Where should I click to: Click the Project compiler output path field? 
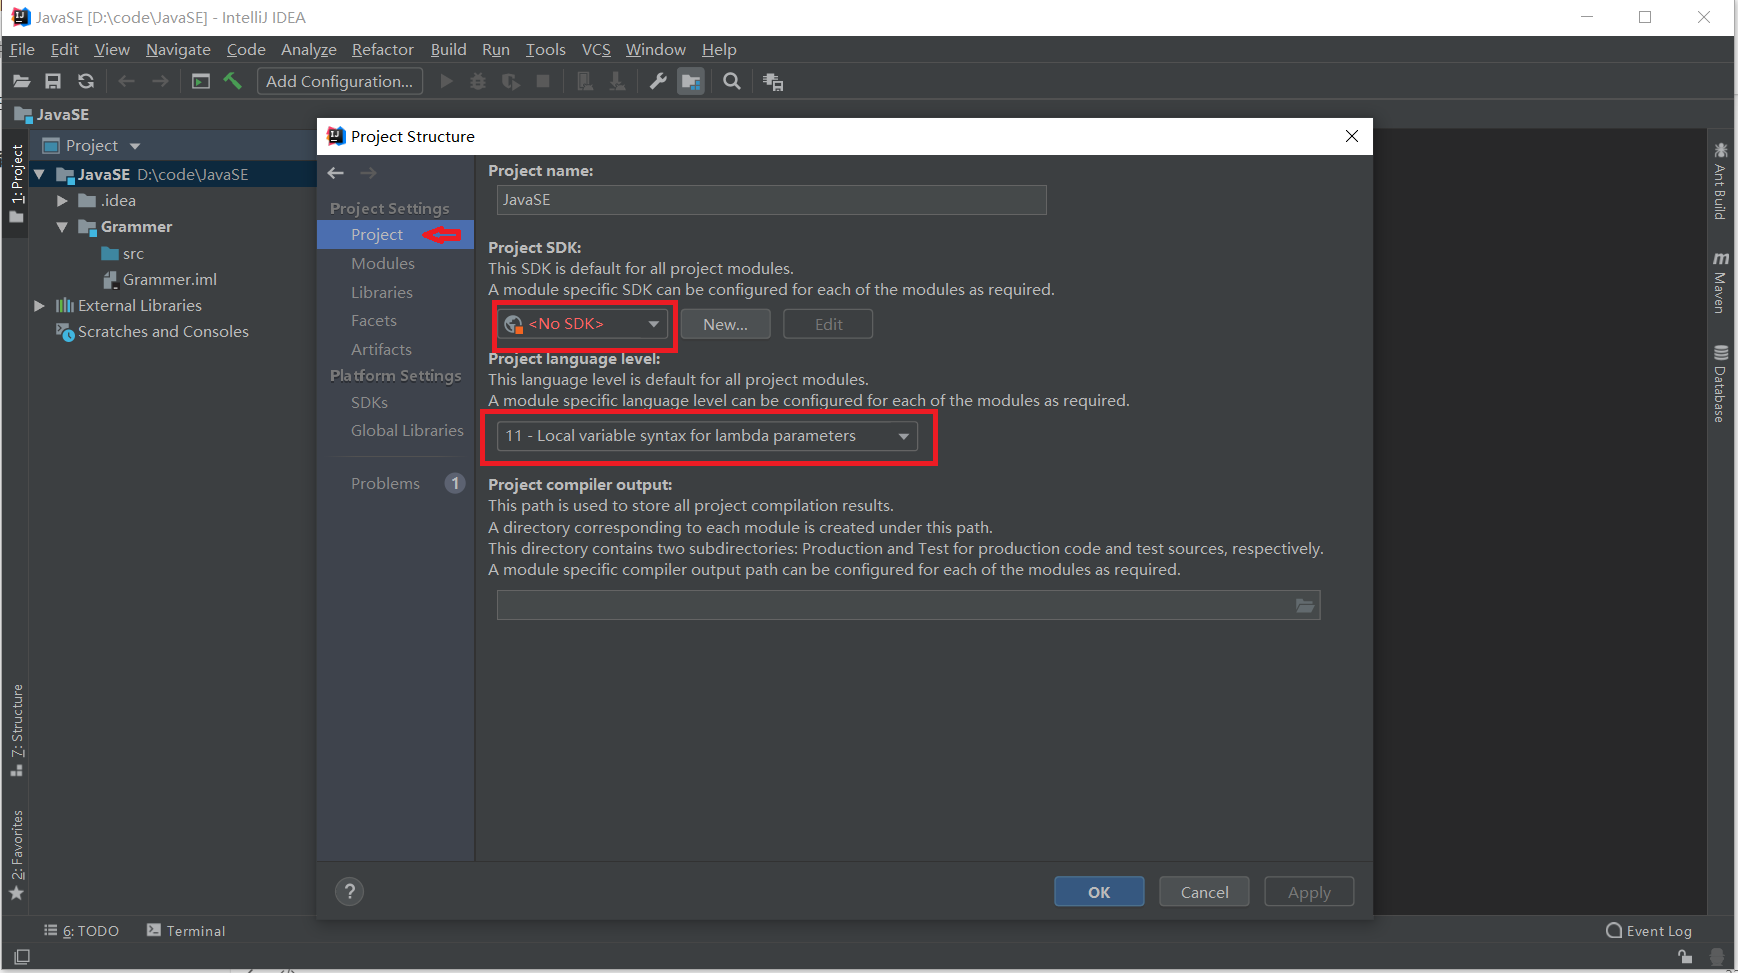coord(908,605)
